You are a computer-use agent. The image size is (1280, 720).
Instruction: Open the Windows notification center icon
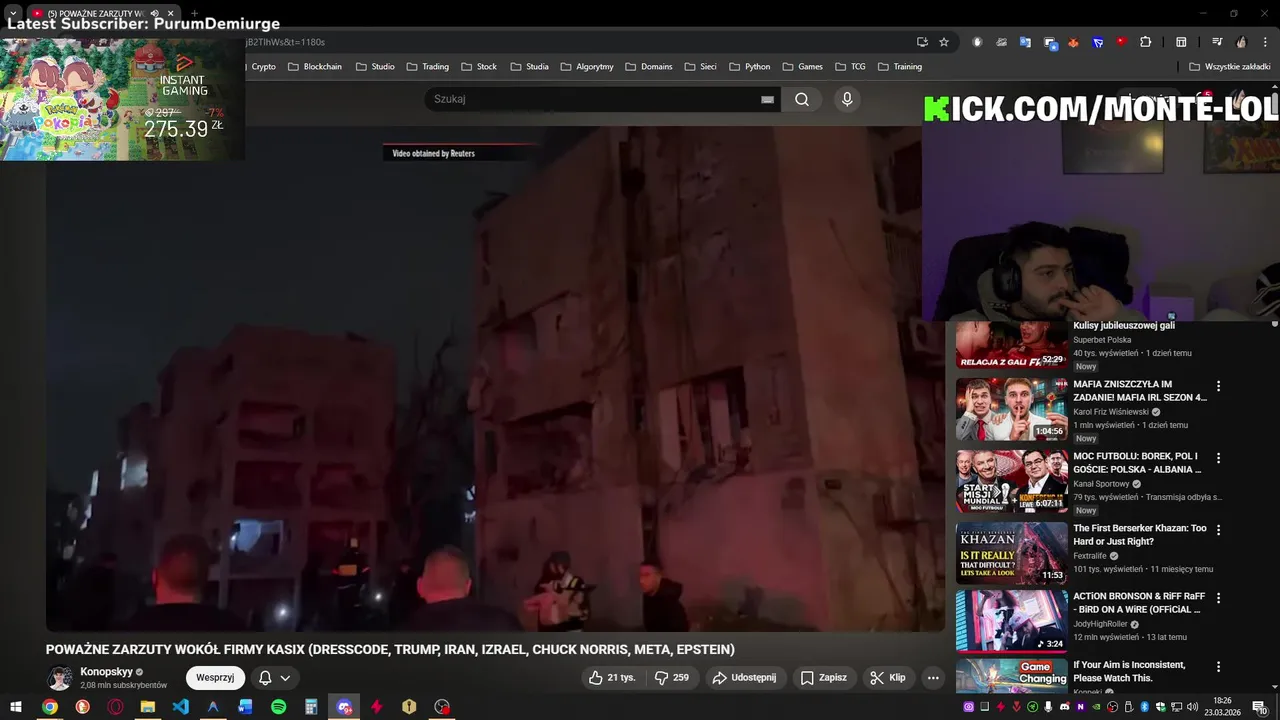[x=1259, y=707]
